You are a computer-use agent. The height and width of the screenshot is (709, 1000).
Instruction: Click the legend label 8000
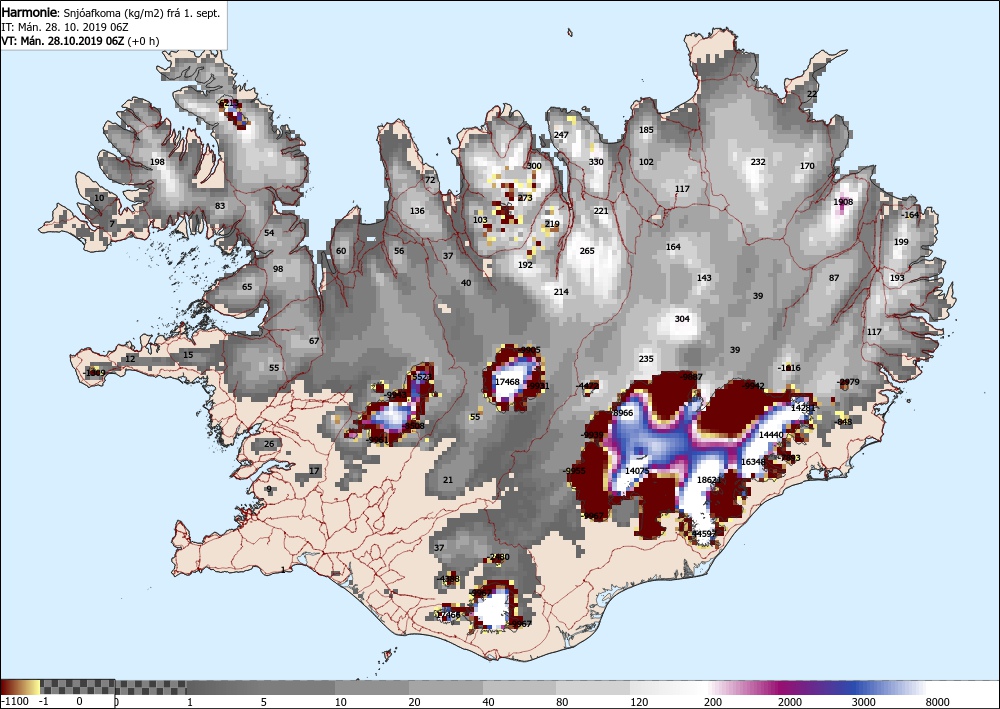[937, 702]
